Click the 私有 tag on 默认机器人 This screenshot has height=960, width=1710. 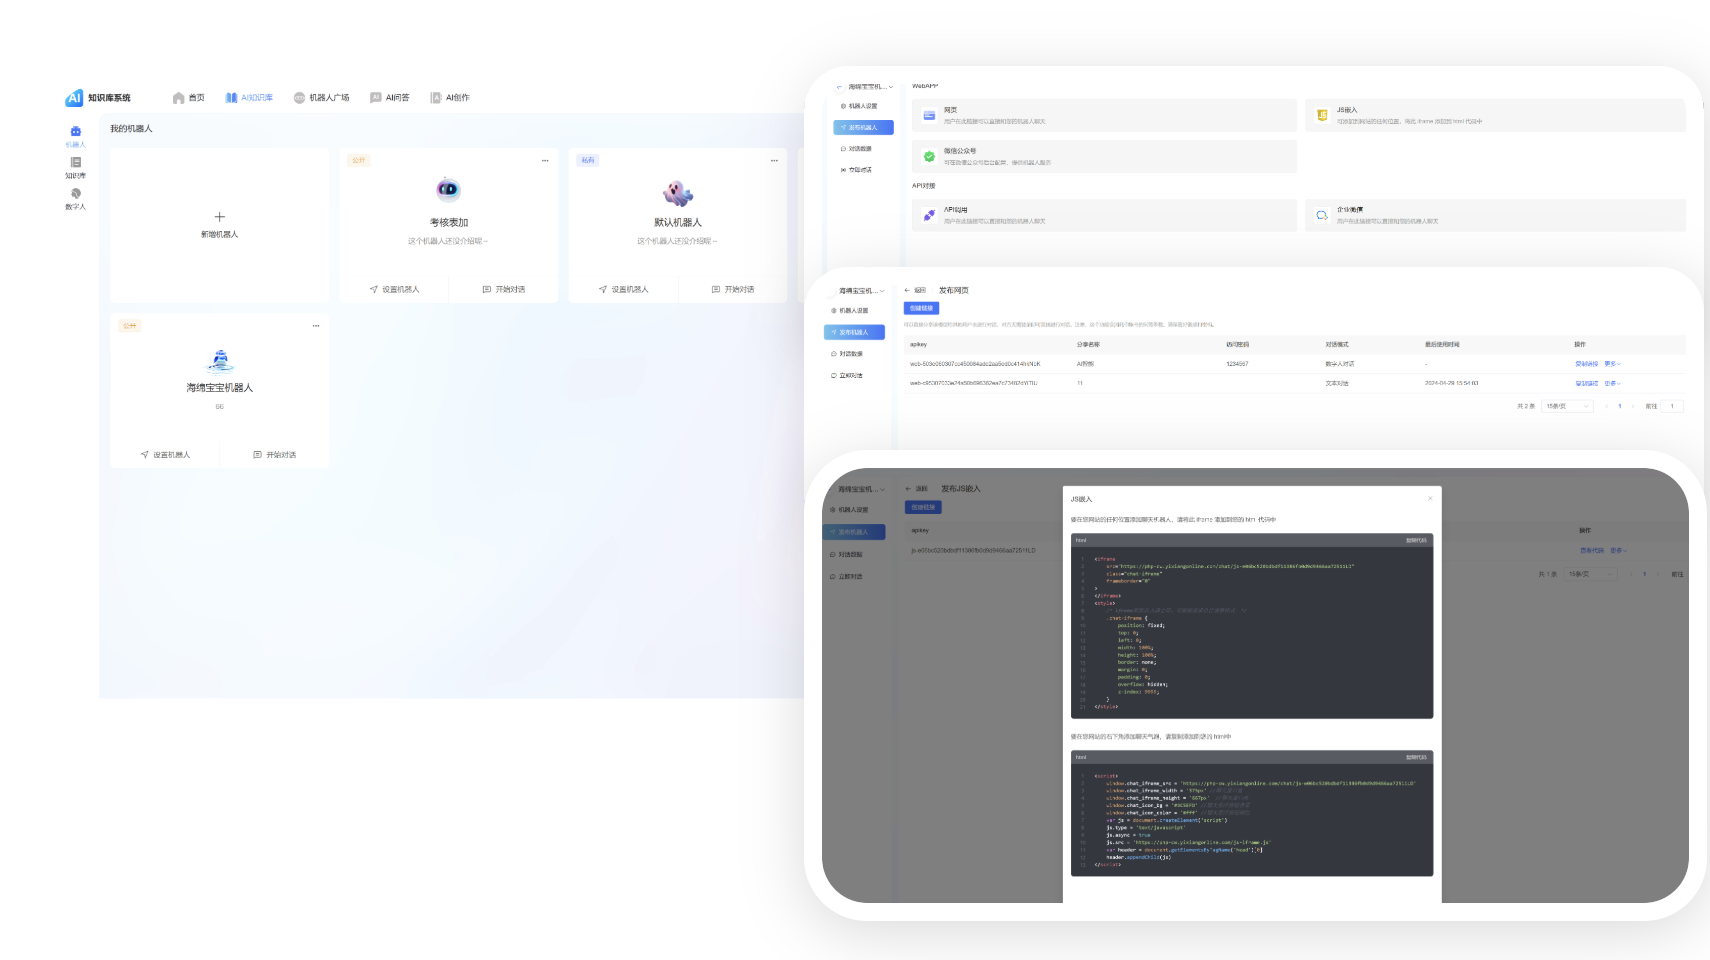coord(588,161)
